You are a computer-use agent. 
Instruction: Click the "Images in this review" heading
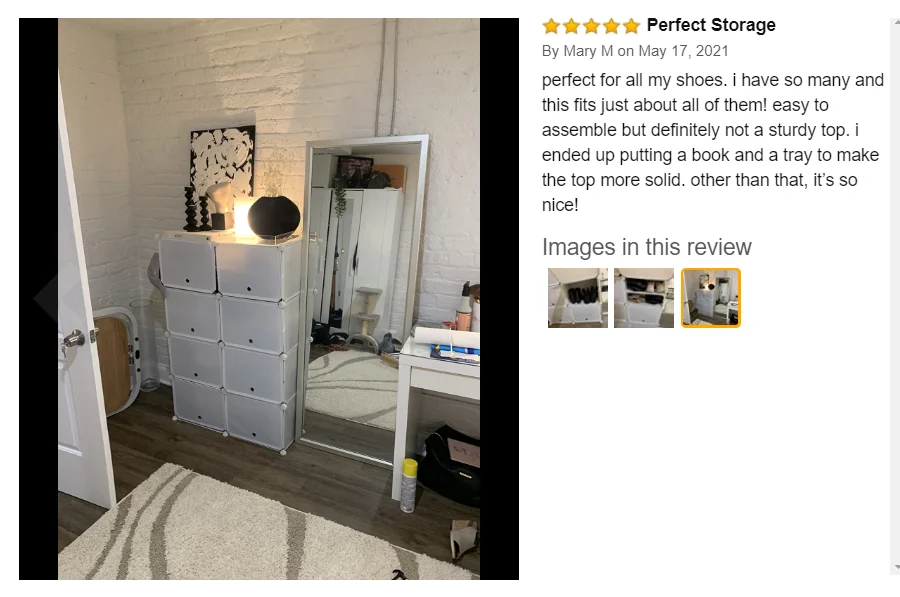(x=646, y=247)
